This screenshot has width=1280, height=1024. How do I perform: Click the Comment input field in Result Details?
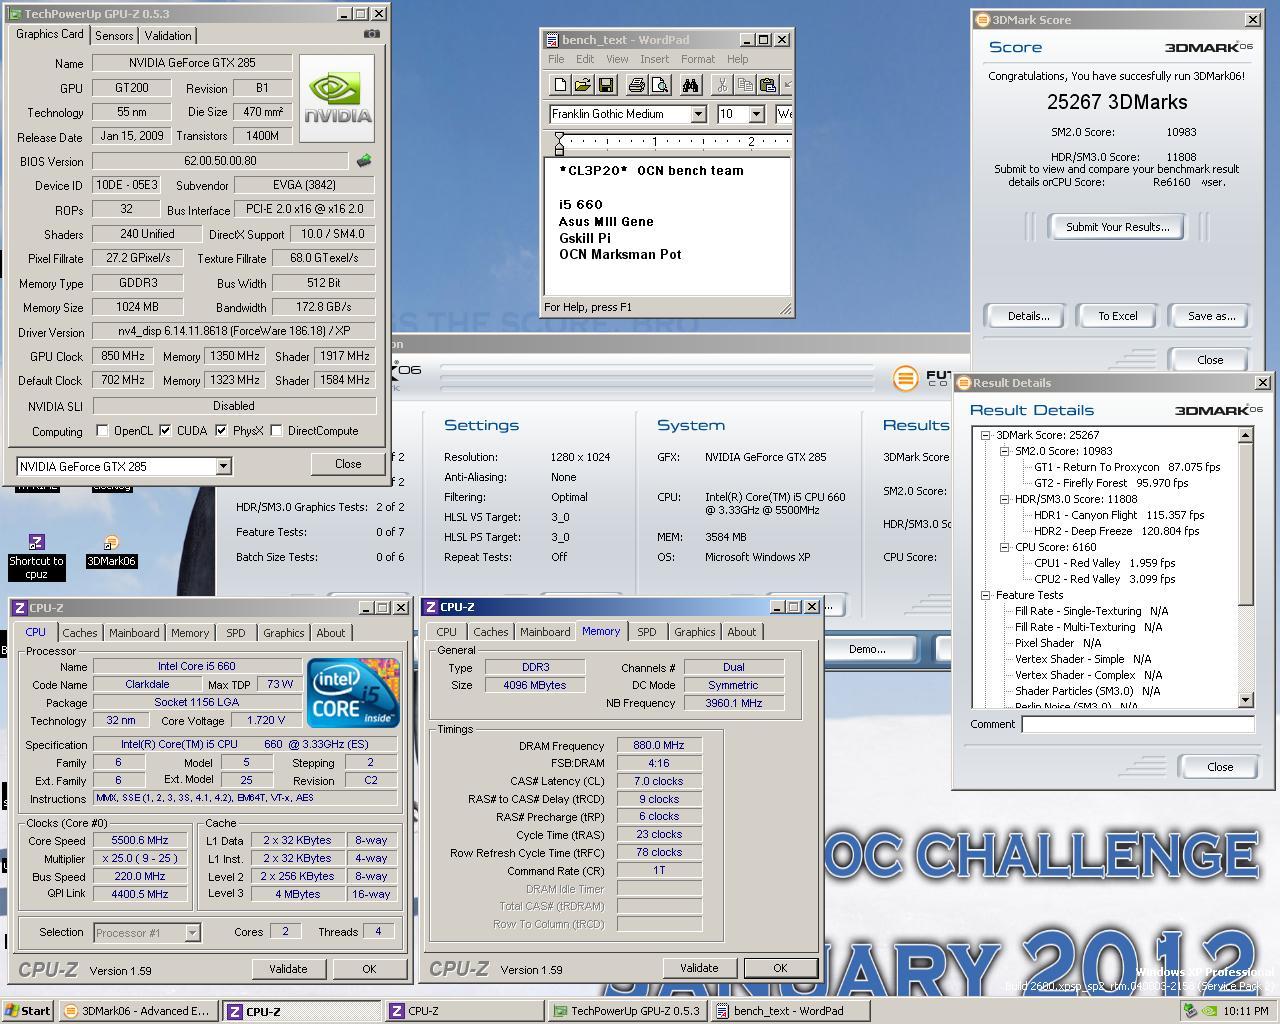pos(1137,724)
